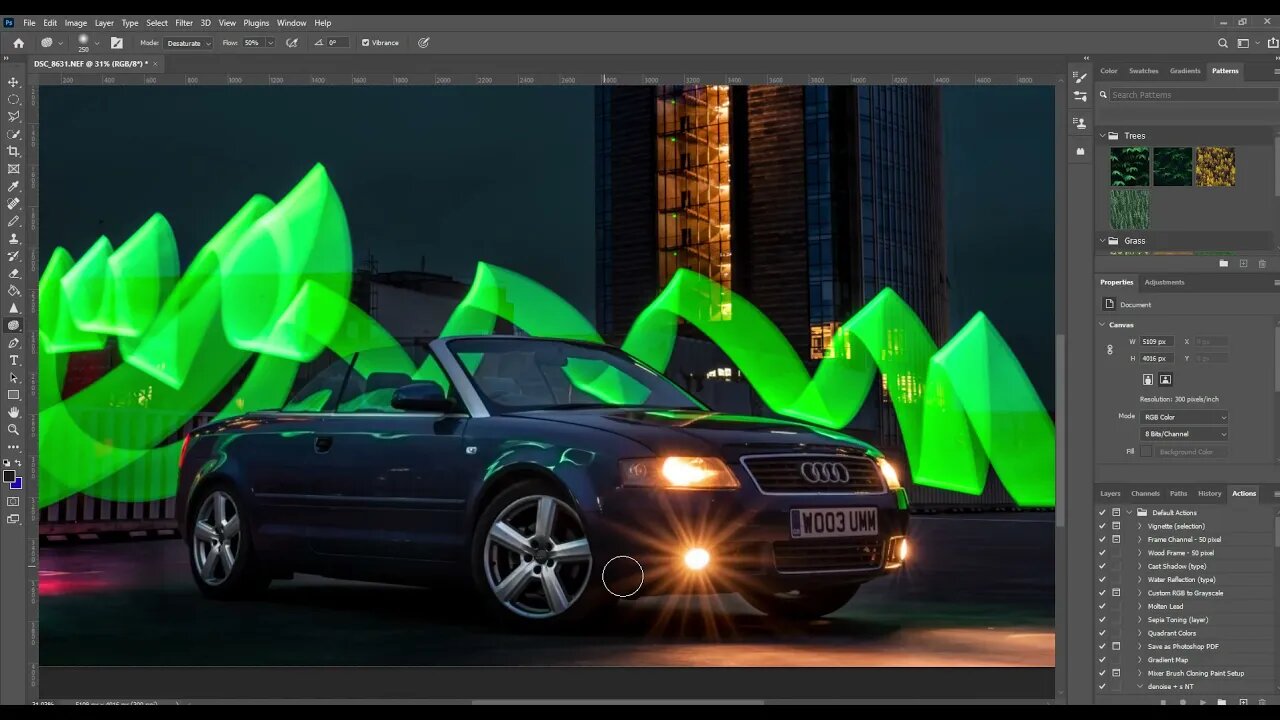Select the Spot Healing Brush tool
Viewport: 1280px width, 720px height.
(x=14, y=203)
